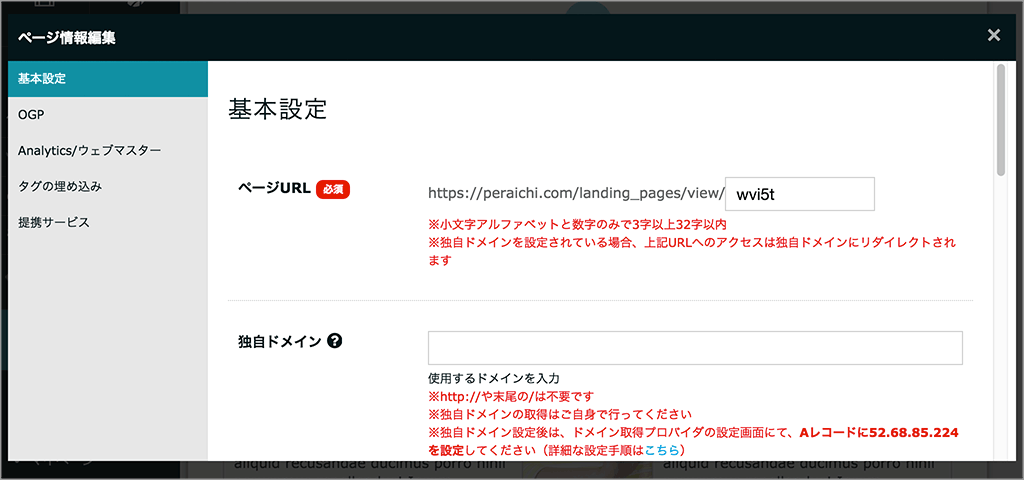The image size is (1024, 480).
Task: Click the help icon beside 独自ドメイン
Action: [x=336, y=340]
